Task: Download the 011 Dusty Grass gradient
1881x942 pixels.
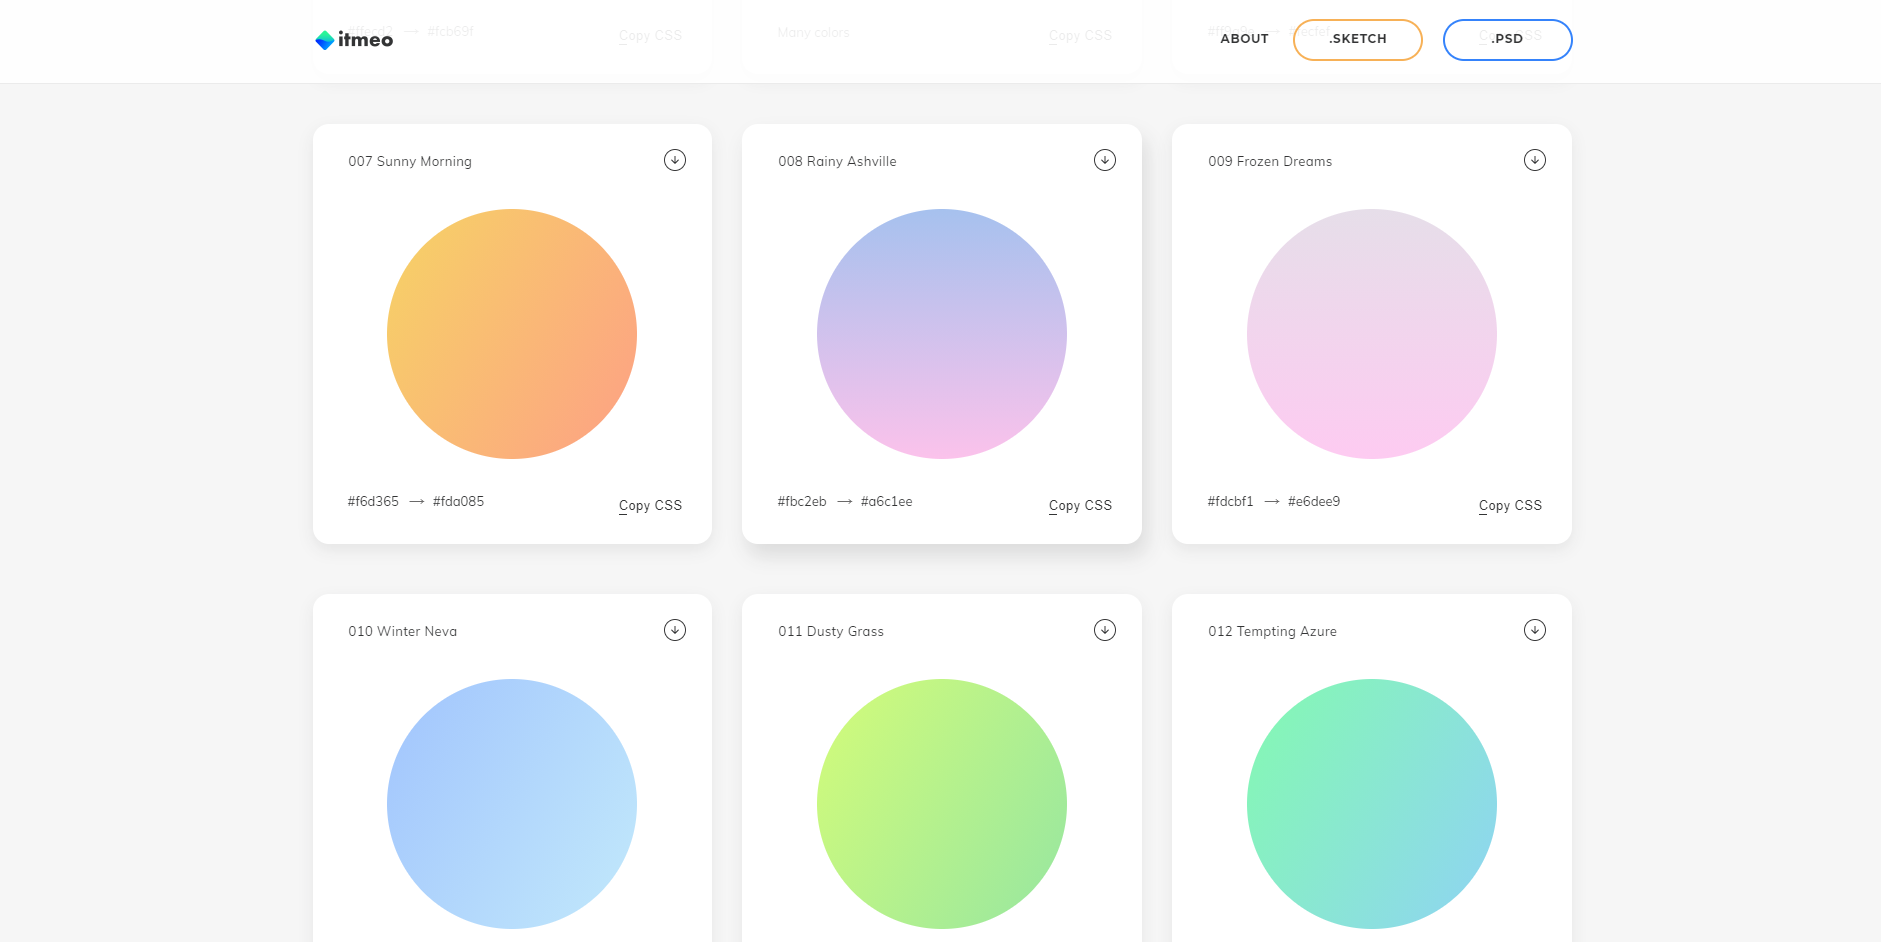Action: [x=1105, y=630]
